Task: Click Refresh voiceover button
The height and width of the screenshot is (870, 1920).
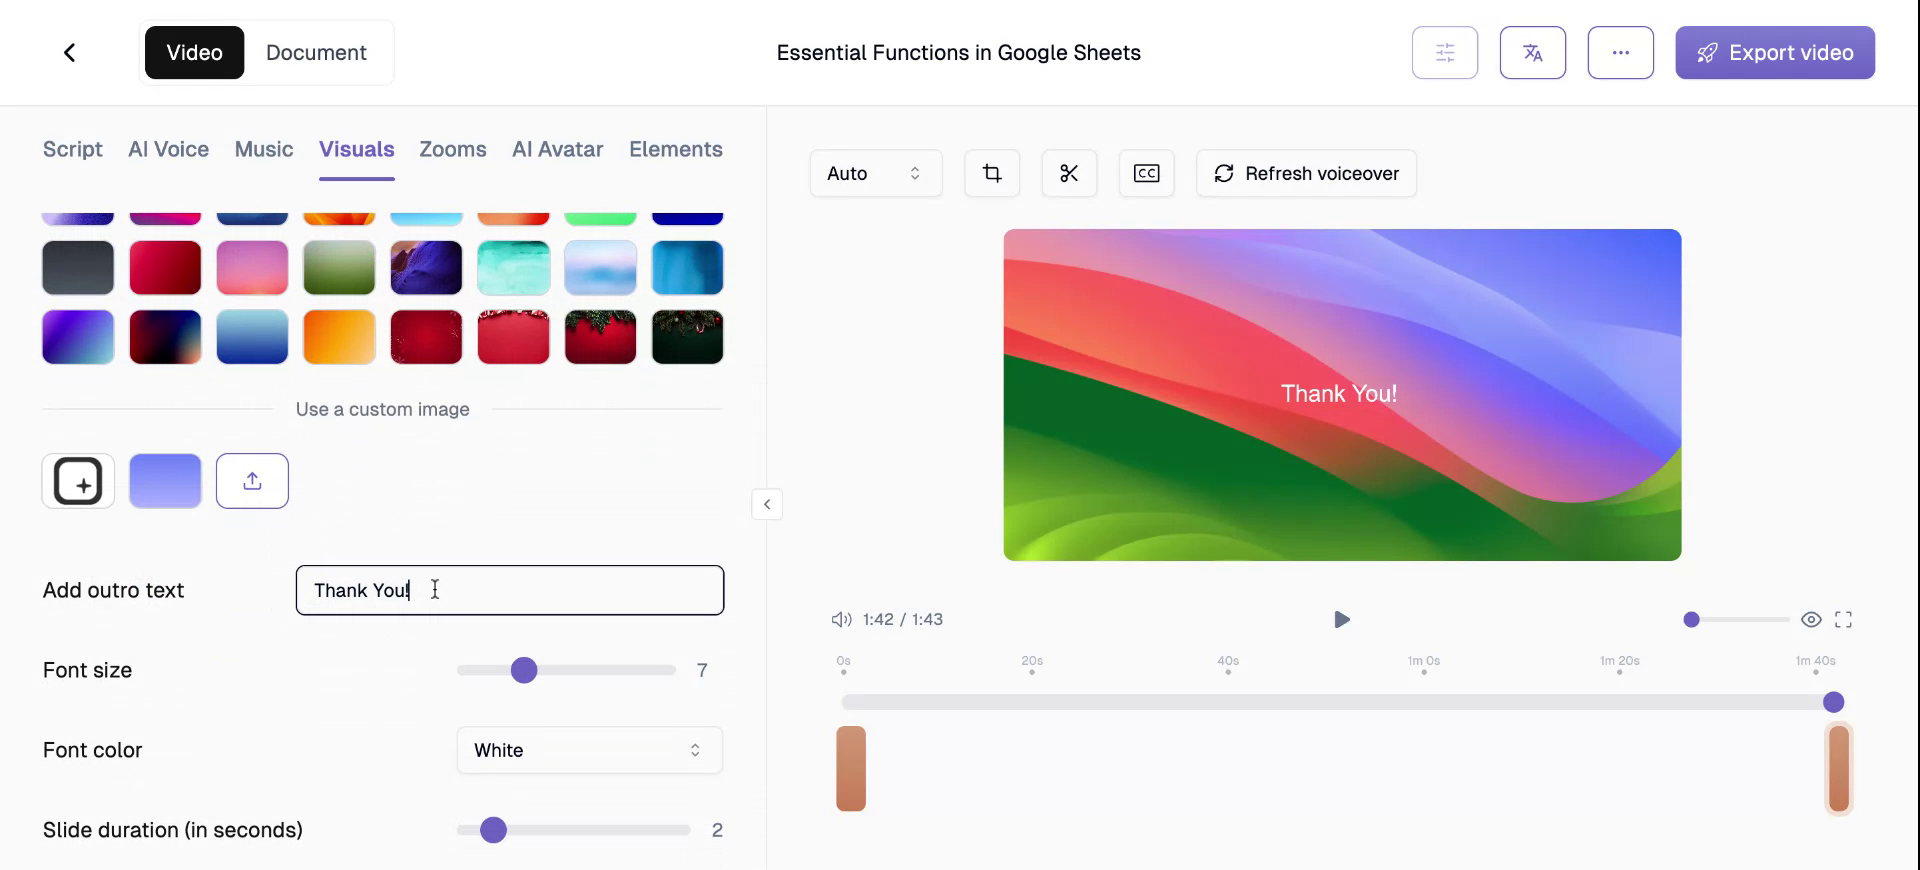Action: pos(1305,174)
